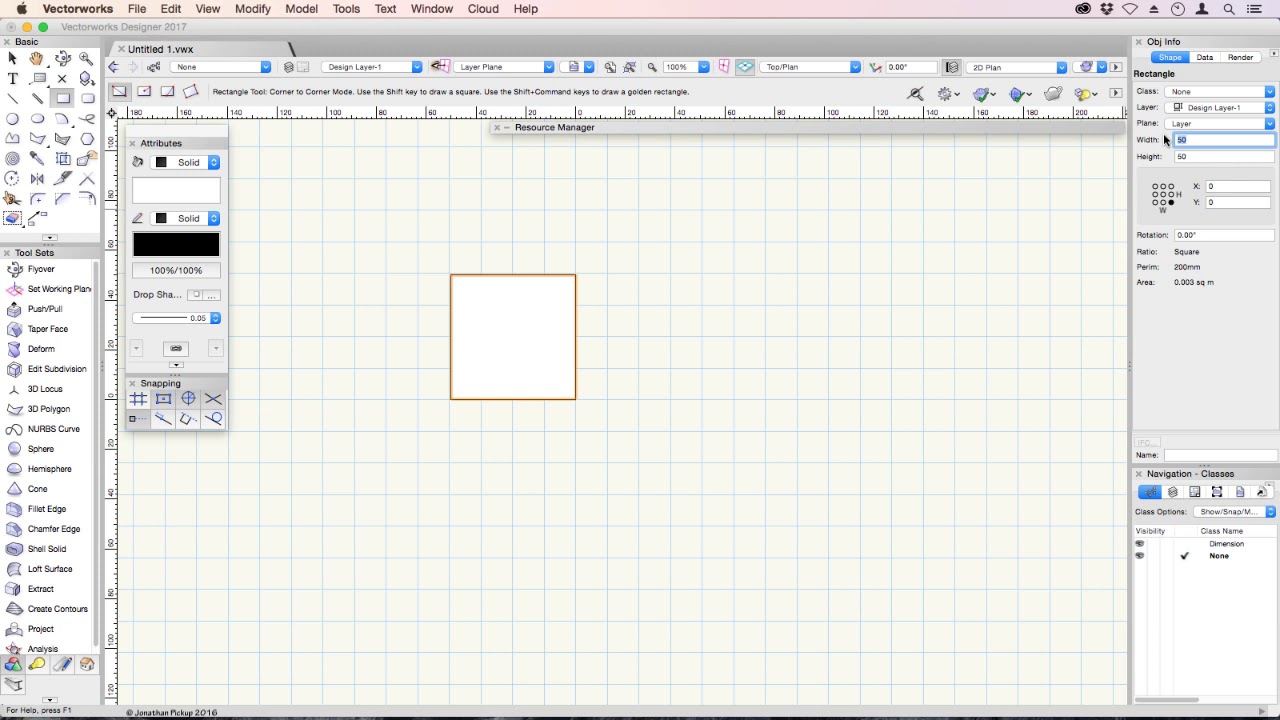This screenshot has width=1280, height=720.
Task: Open the Apple menu
Action: click(21, 9)
